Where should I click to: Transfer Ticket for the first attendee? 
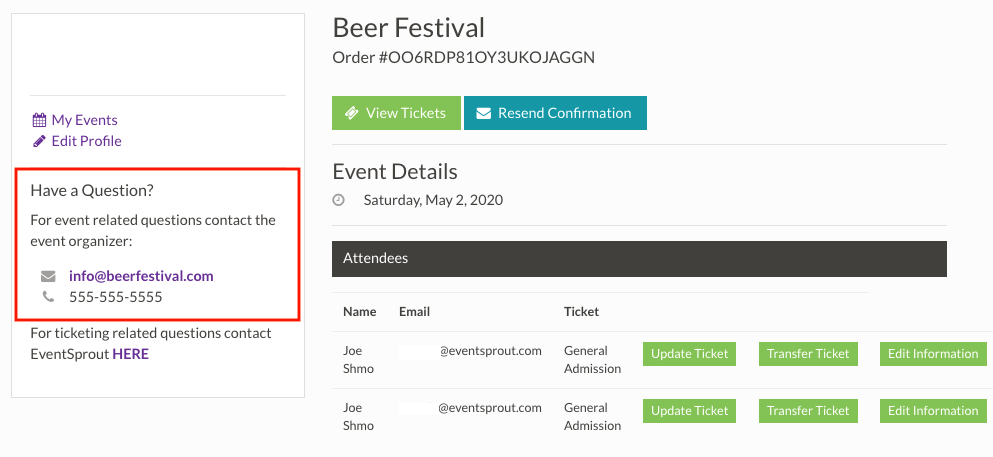pos(808,354)
